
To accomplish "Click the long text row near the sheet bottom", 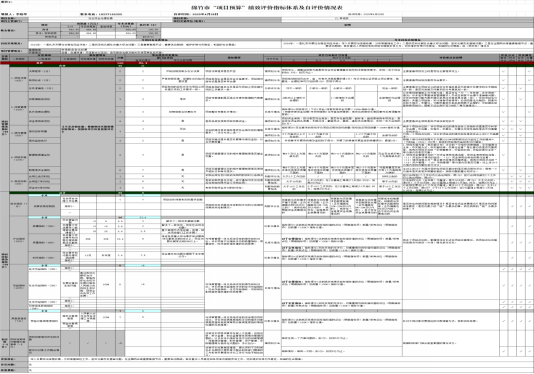I will coord(281,359).
